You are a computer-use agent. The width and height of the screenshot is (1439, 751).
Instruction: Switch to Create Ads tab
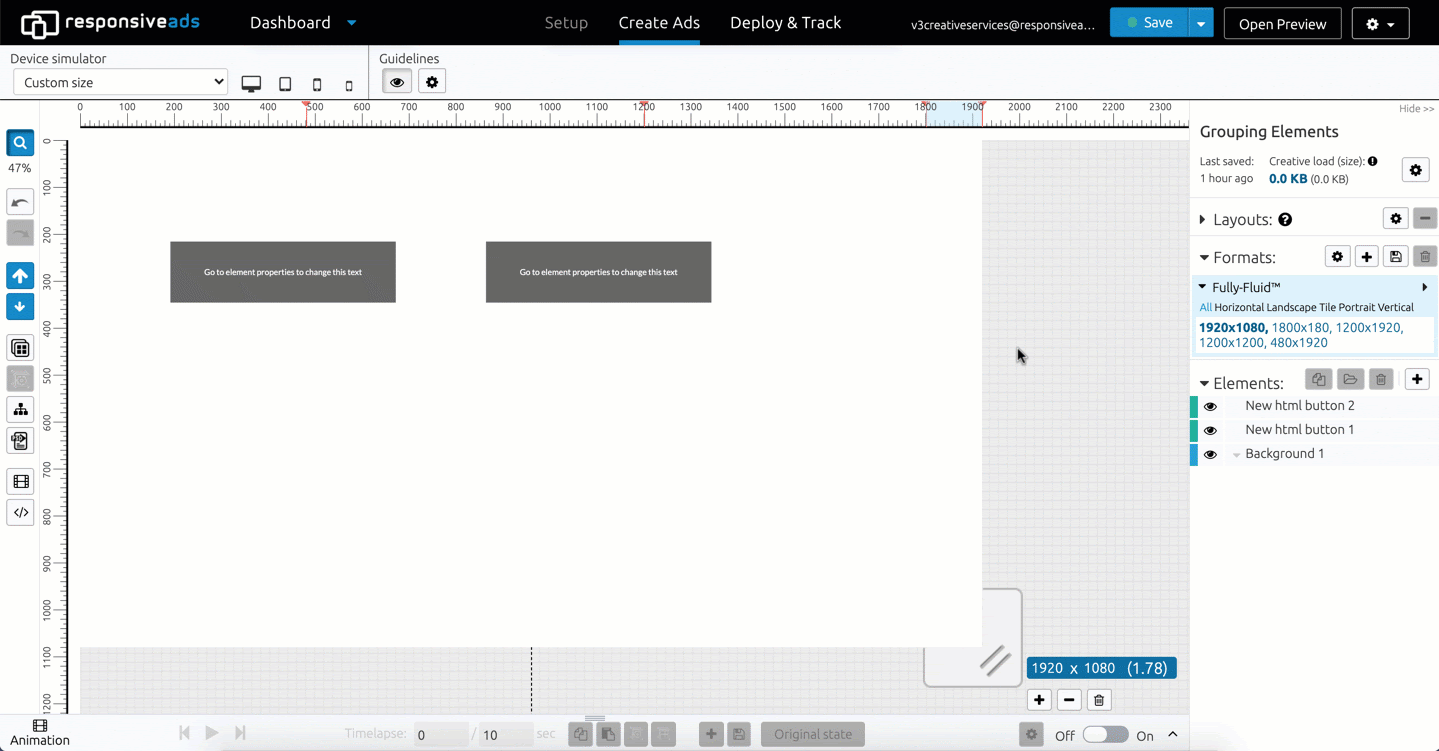pos(659,22)
